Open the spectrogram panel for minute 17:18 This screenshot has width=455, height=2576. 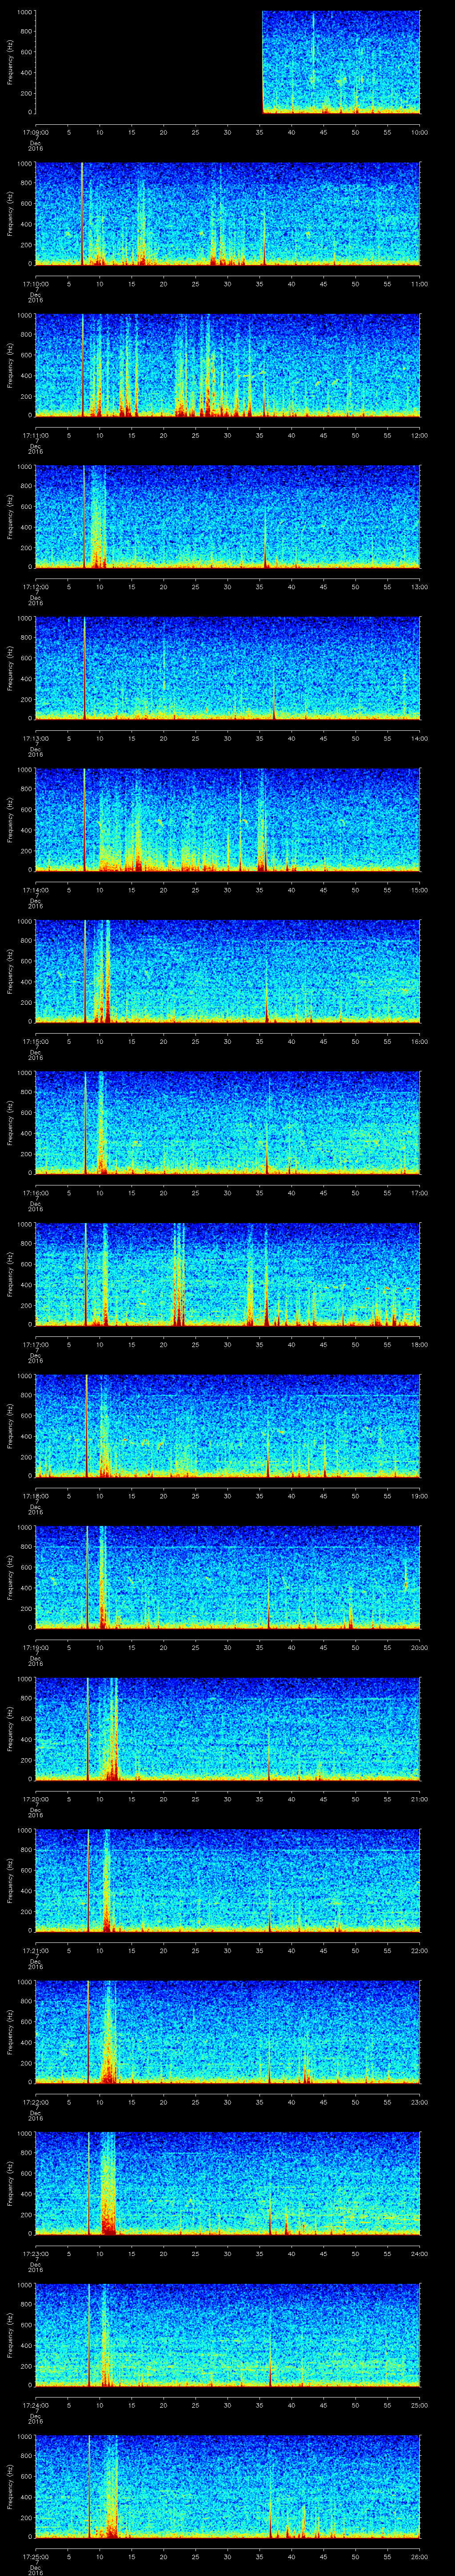coord(228,1425)
